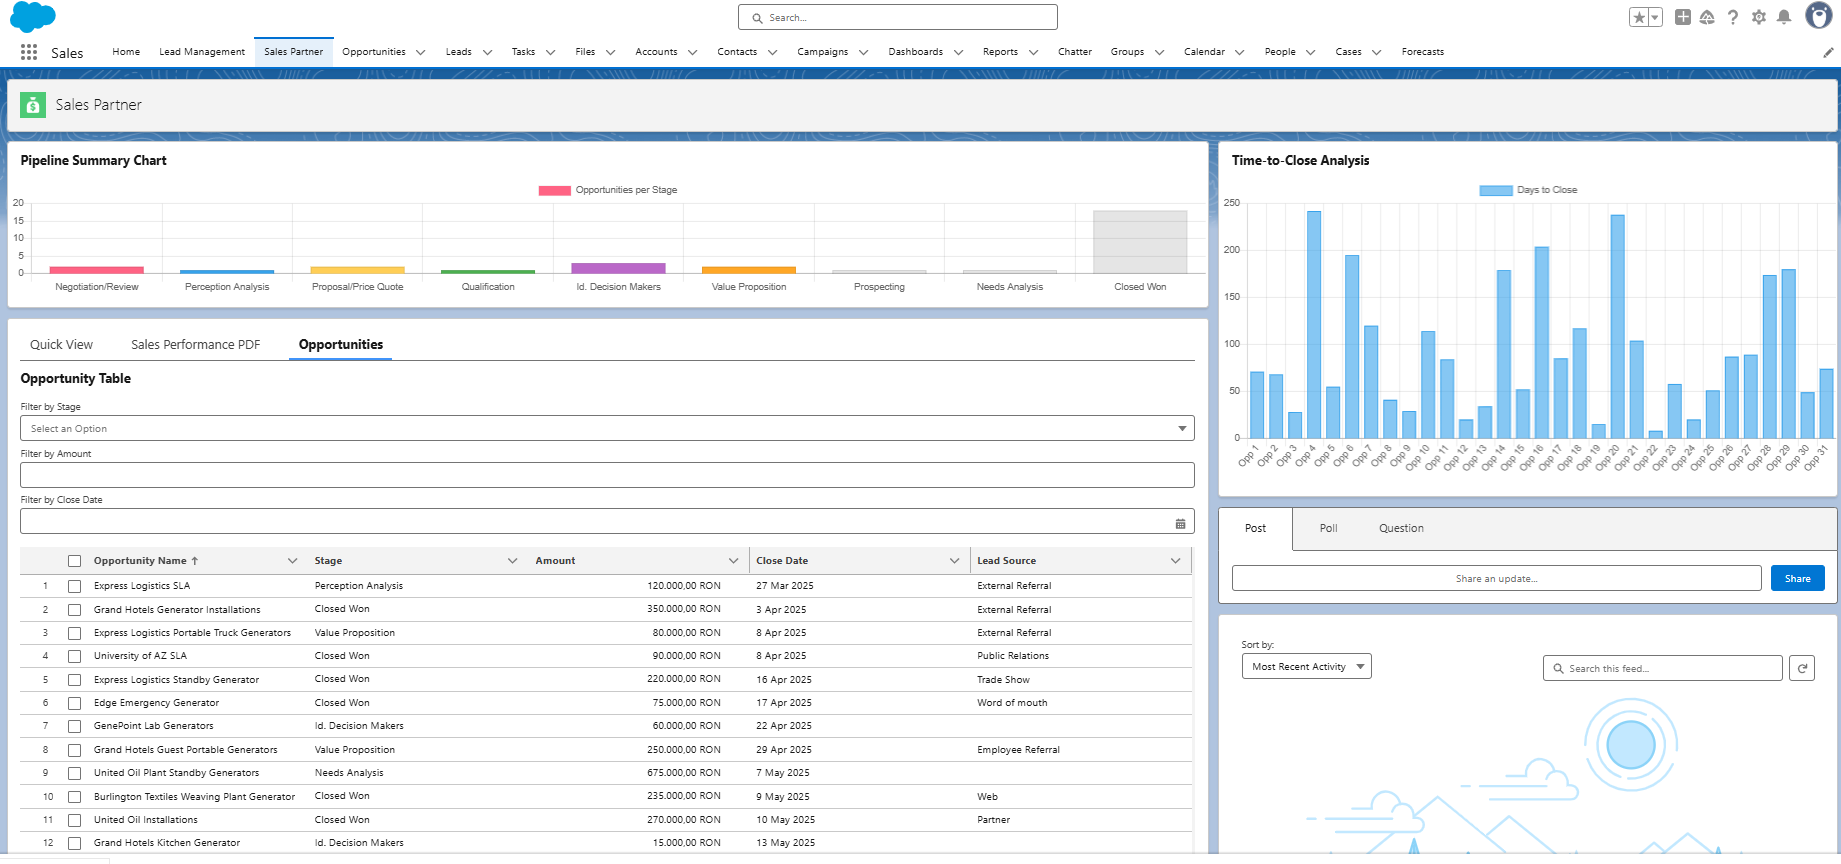
Task: Click the search icon in feed search
Action: tap(1558, 668)
